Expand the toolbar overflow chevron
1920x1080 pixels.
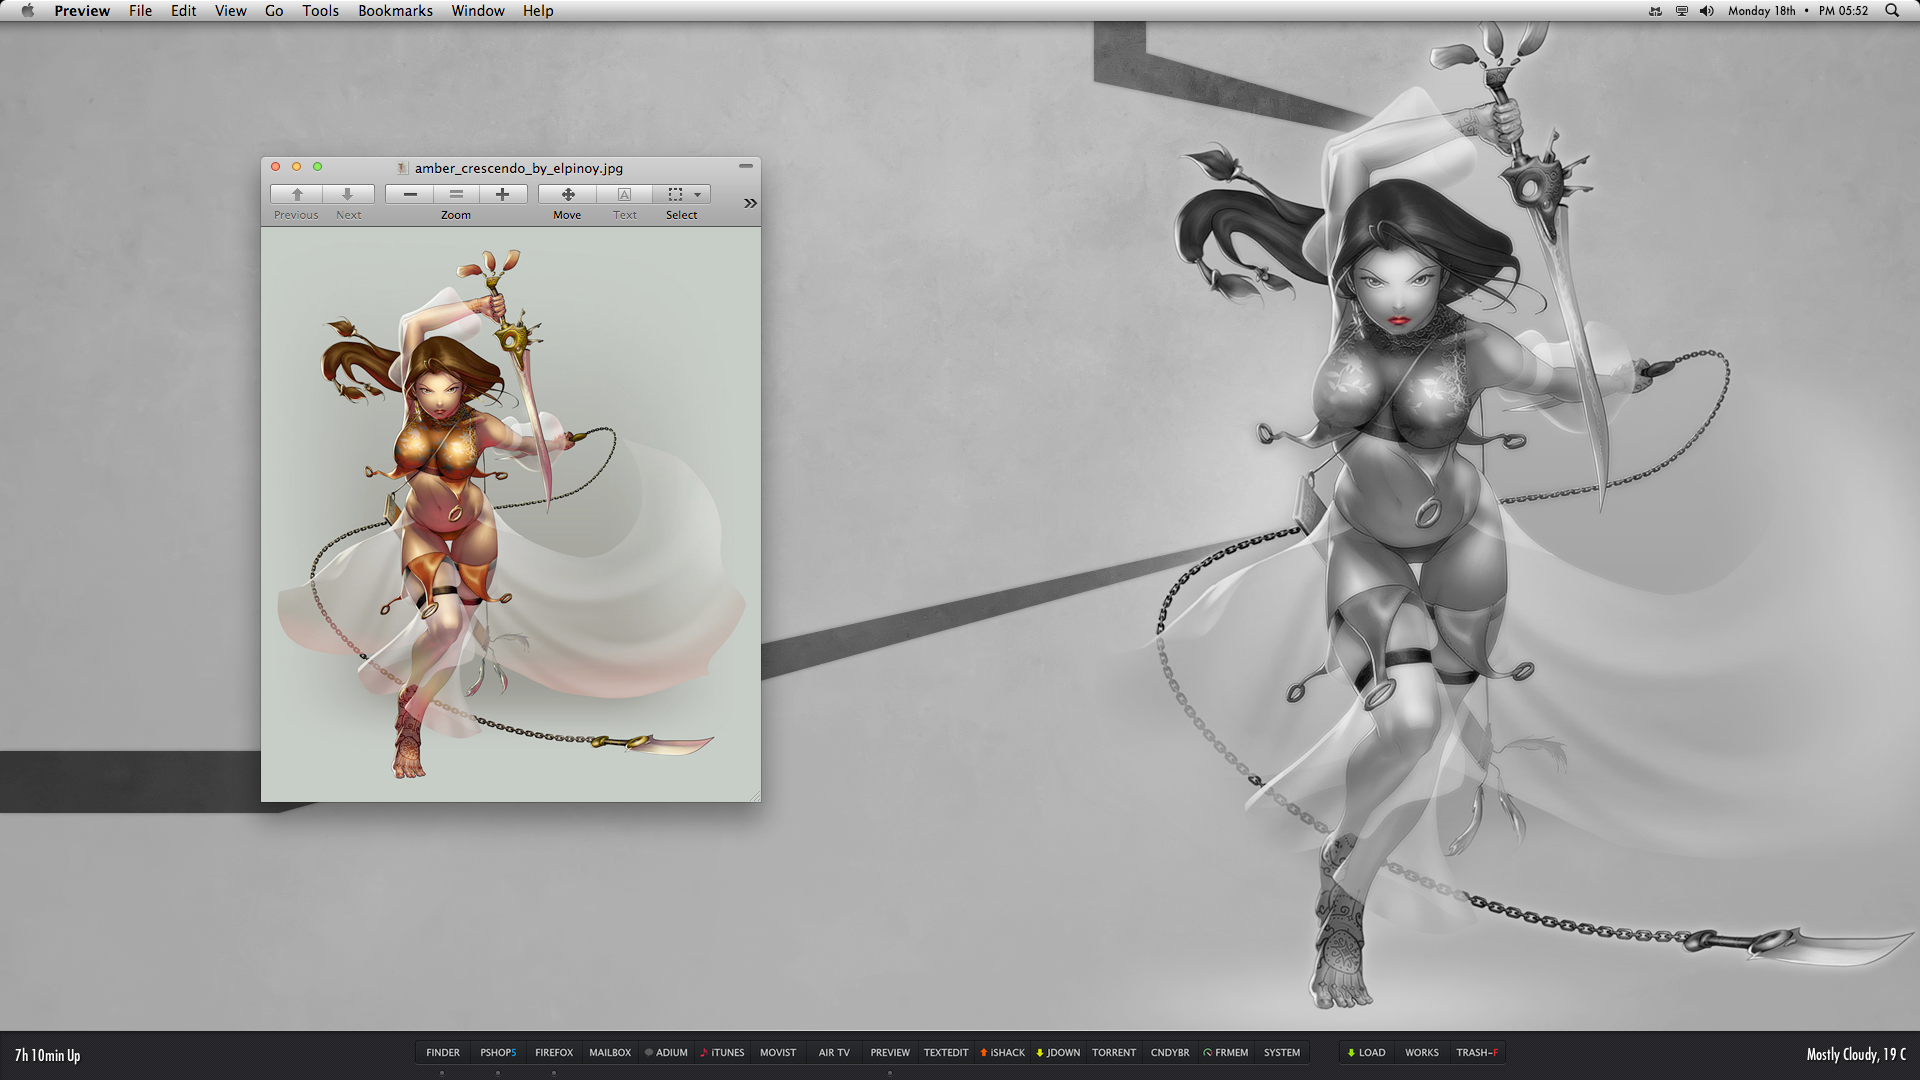click(x=750, y=203)
